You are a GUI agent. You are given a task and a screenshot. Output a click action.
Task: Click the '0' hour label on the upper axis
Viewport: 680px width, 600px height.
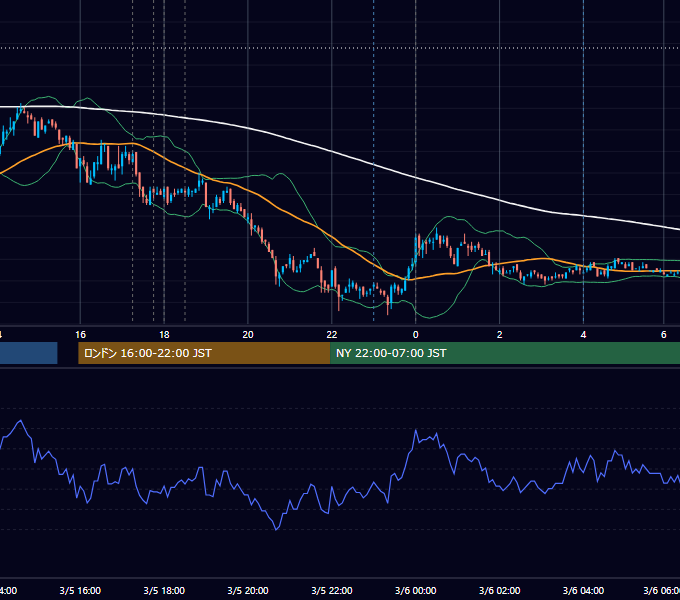click(x=415, y=335)
